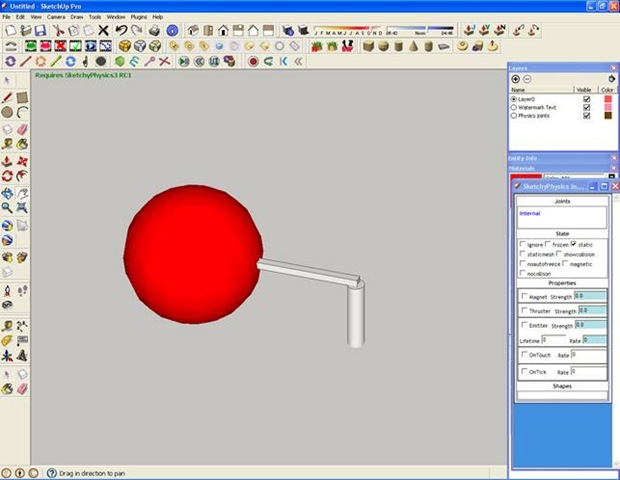Make Physics joints the active layer
This screenshot has width=620, height=480.
[514, 116]
